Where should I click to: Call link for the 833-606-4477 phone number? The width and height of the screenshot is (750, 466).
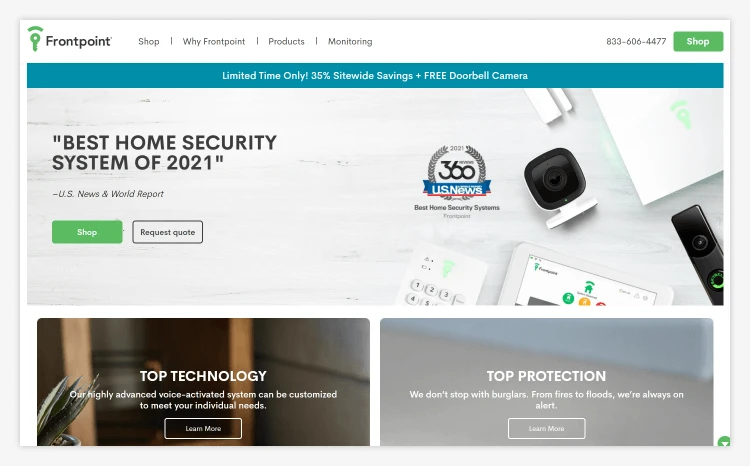tap(636, 42)
